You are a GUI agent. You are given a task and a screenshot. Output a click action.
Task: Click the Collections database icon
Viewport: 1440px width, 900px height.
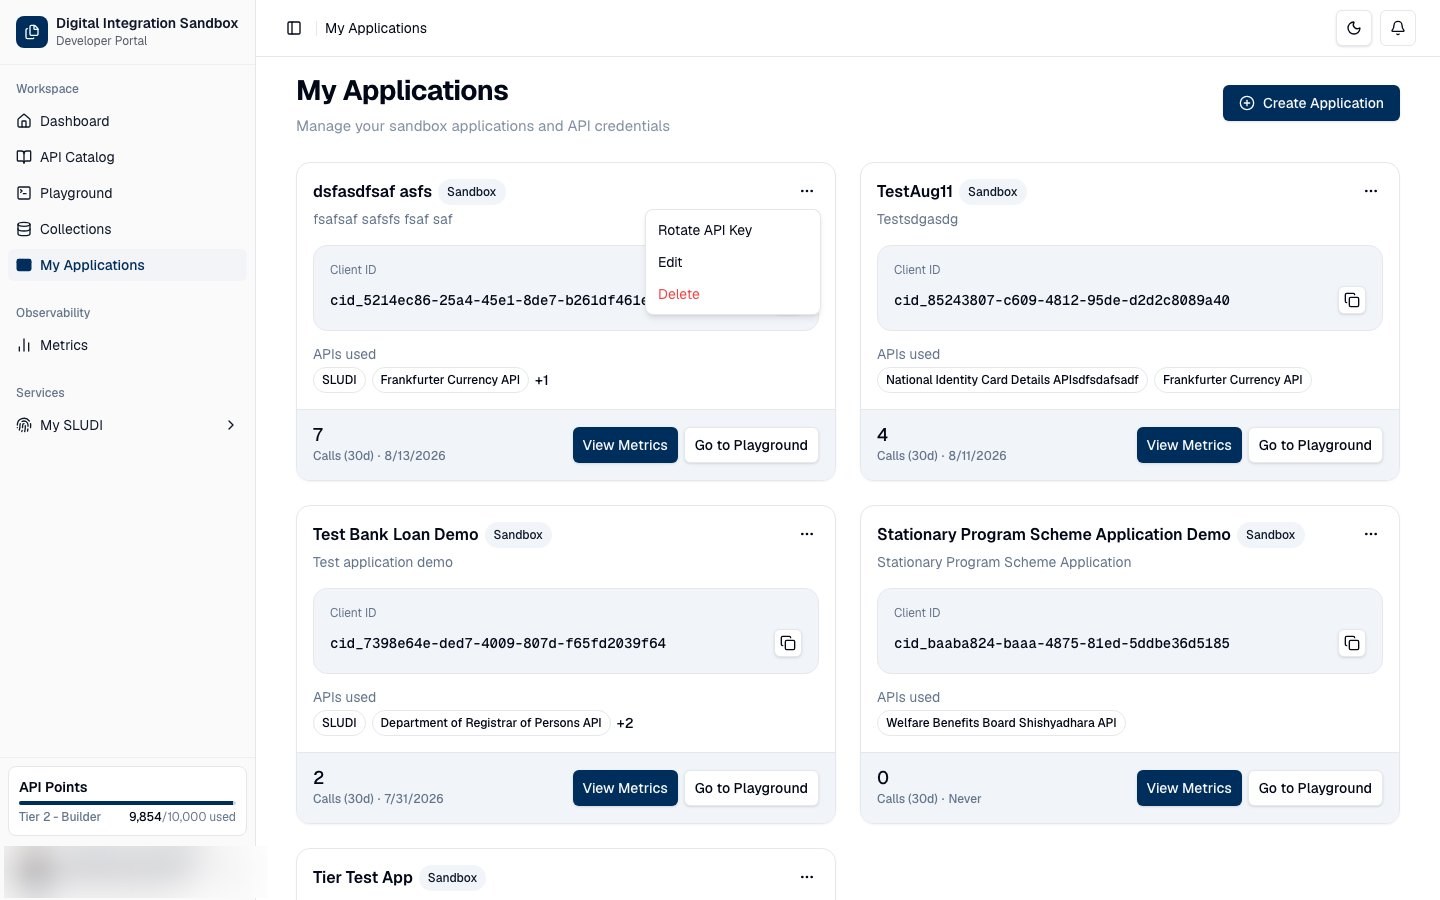pyautogui.click(x=24, y=229)
